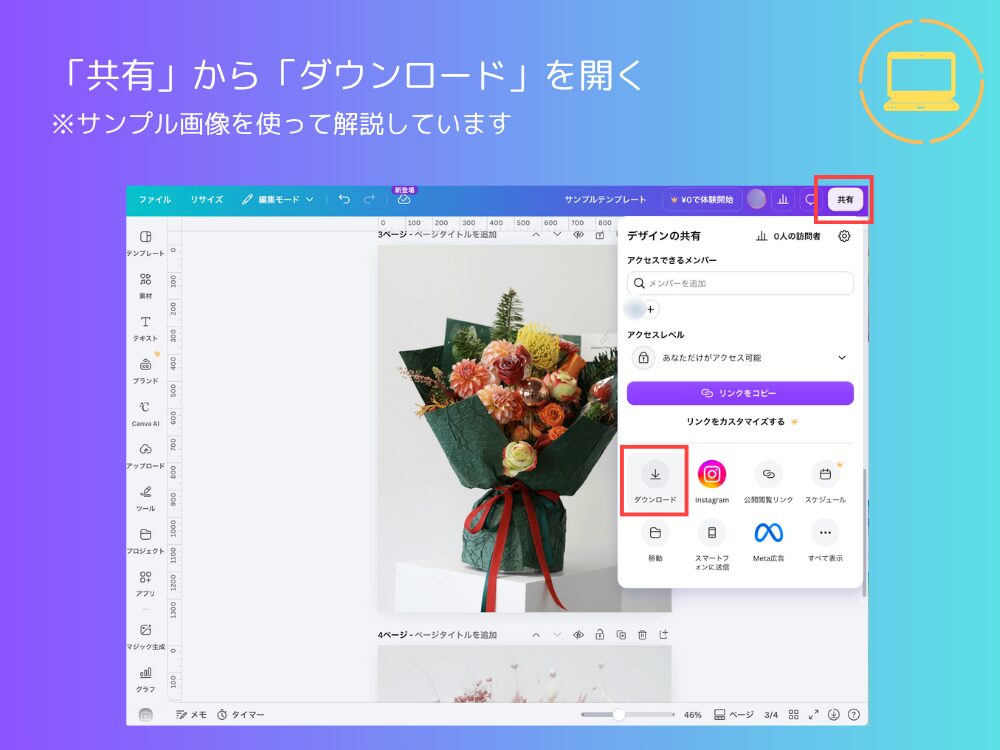Click the page 3 title field ページタイトルを追加

tap(455, 235)
